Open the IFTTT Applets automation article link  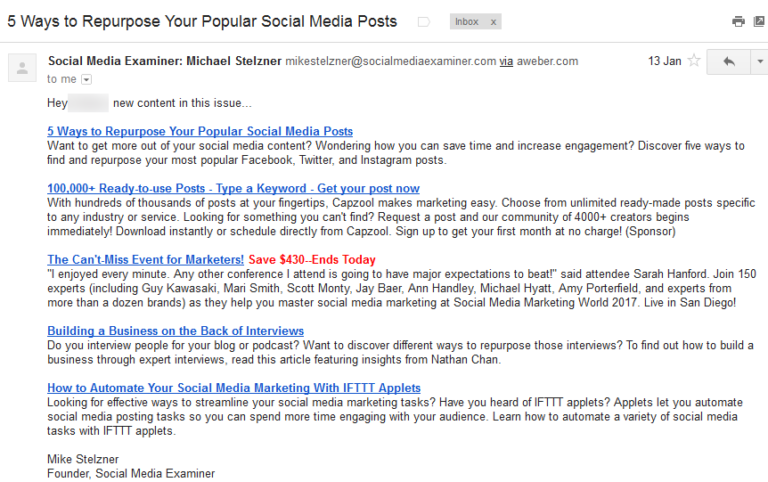233,388
